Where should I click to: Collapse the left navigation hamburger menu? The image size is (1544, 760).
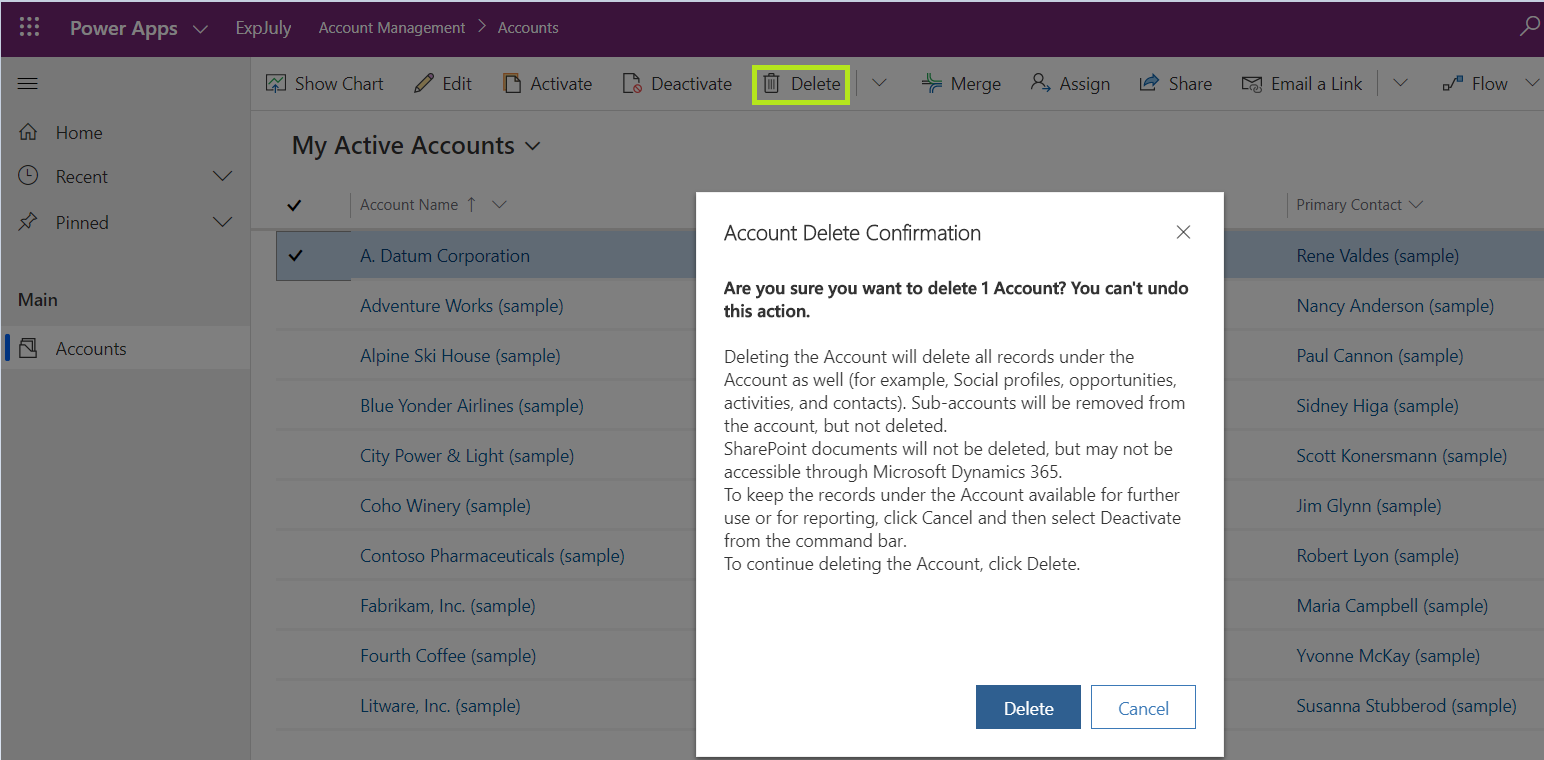28,84
